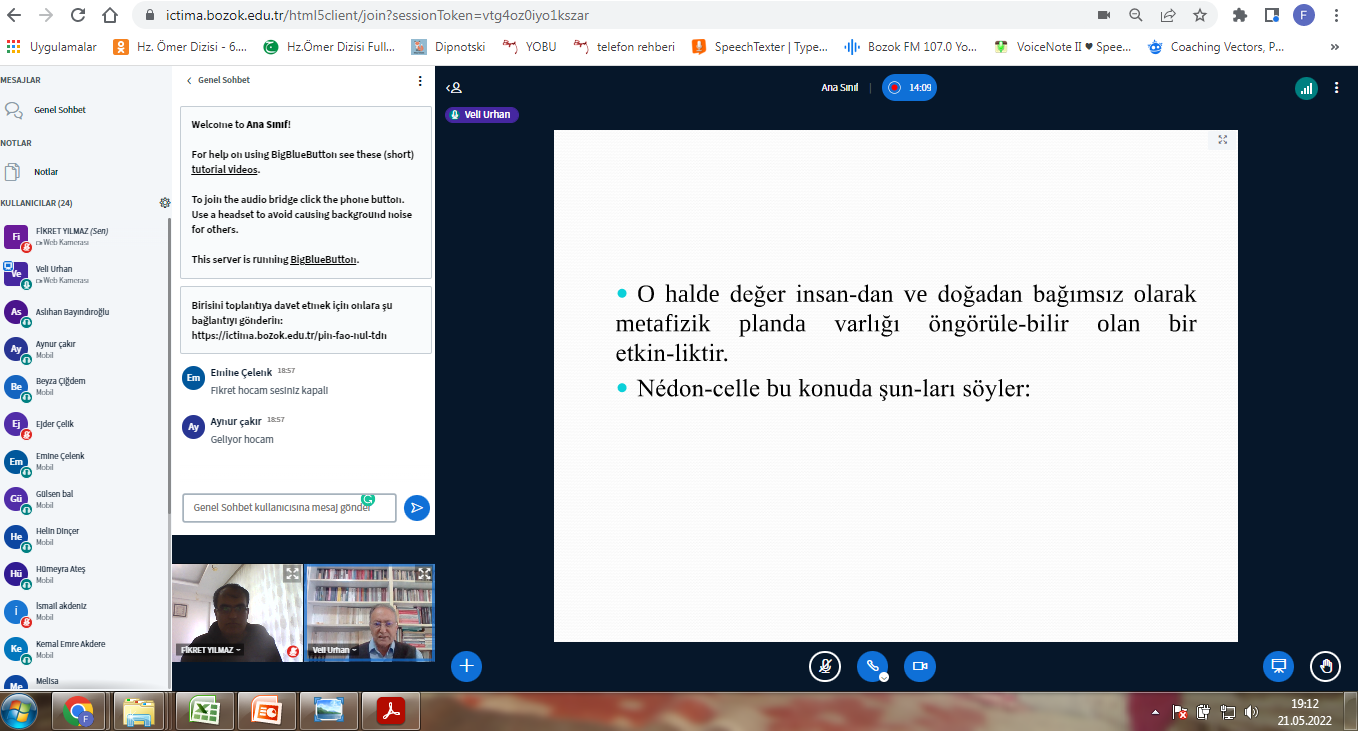Open the chat options three-dot menu
This screenshot has width=1358, height=731.
[x=420, y=81]
